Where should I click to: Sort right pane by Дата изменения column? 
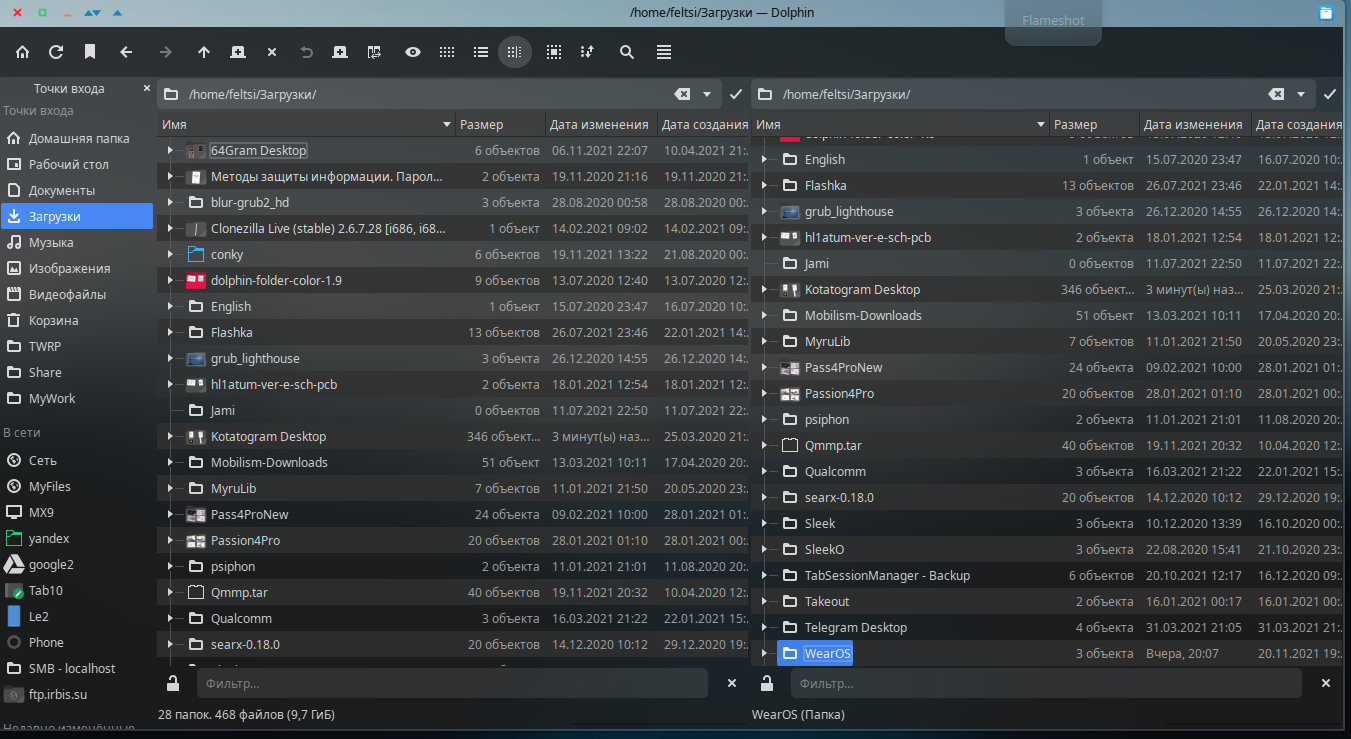click(1193, 125)
